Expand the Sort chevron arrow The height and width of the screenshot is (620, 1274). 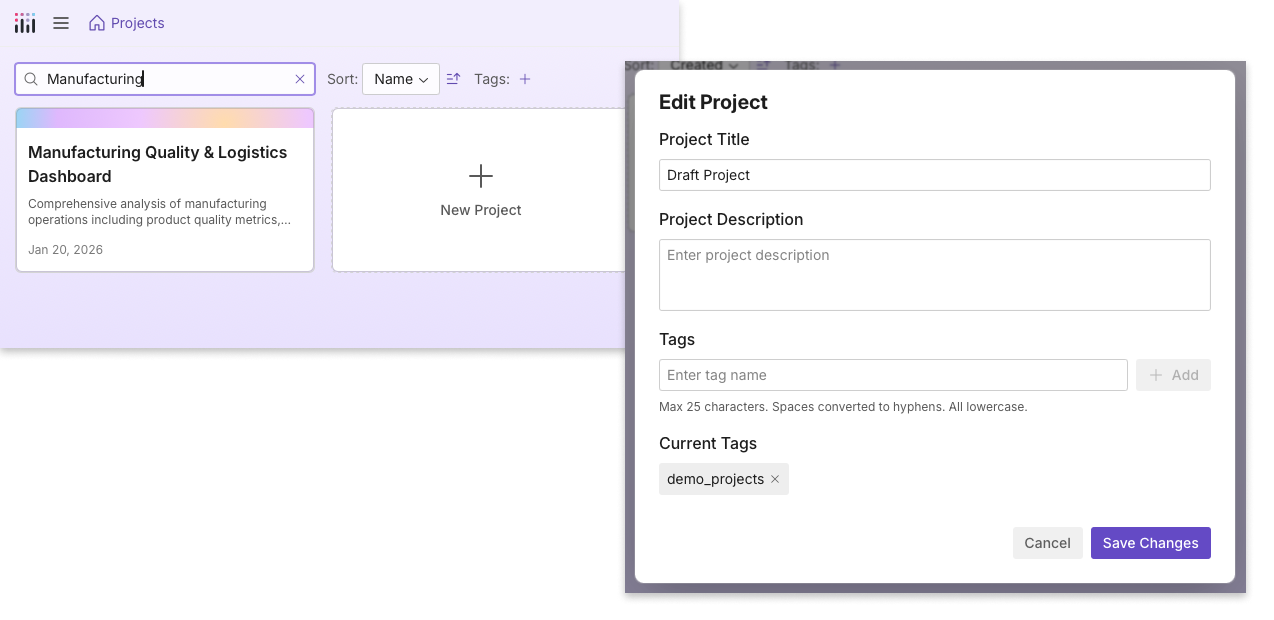pyautogui.click(x=424, y=80)
